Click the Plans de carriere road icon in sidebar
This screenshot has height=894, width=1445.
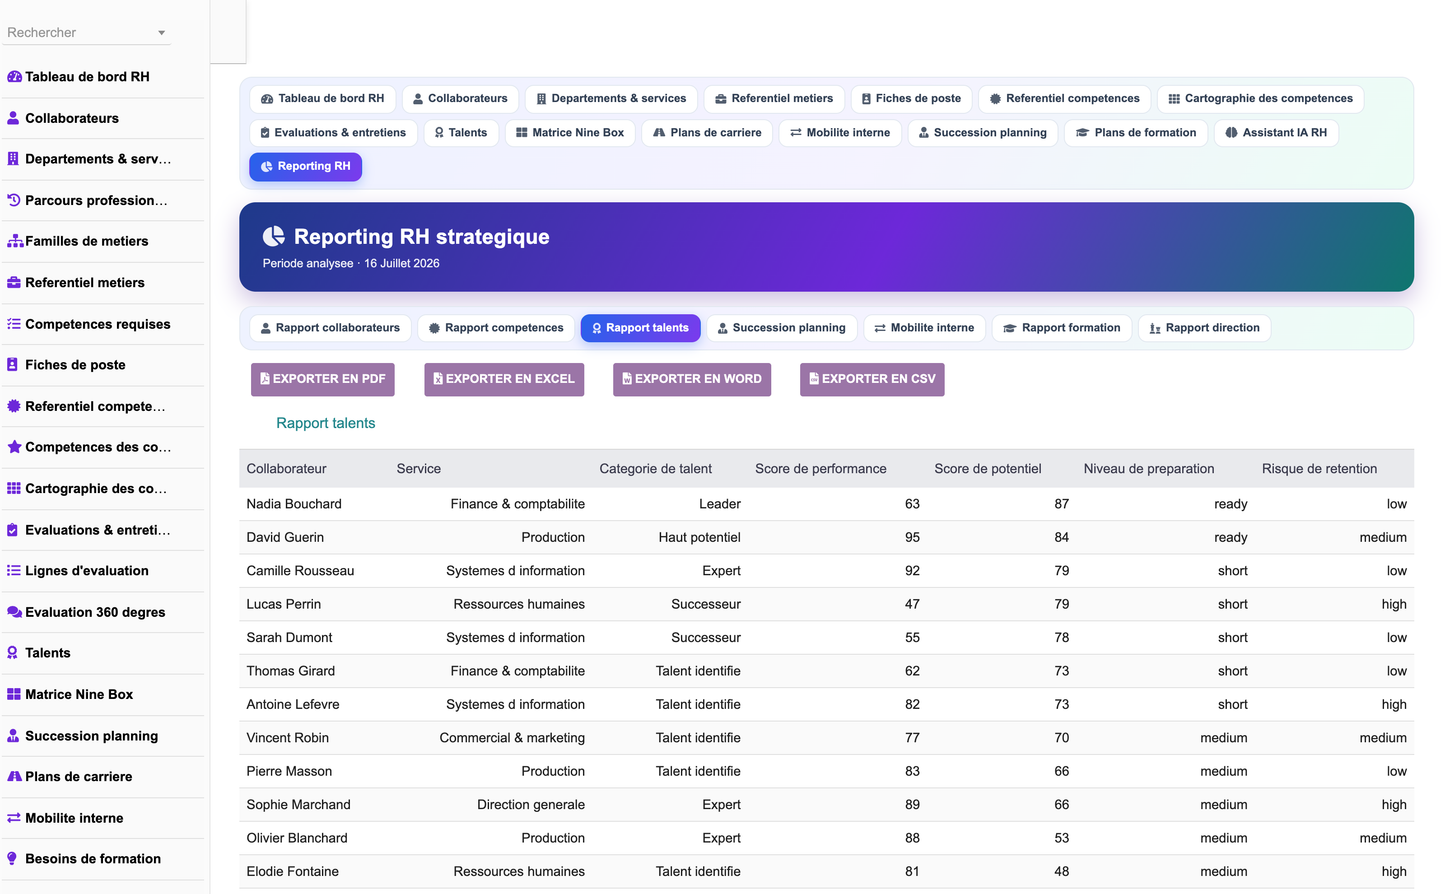click(15, 777)
